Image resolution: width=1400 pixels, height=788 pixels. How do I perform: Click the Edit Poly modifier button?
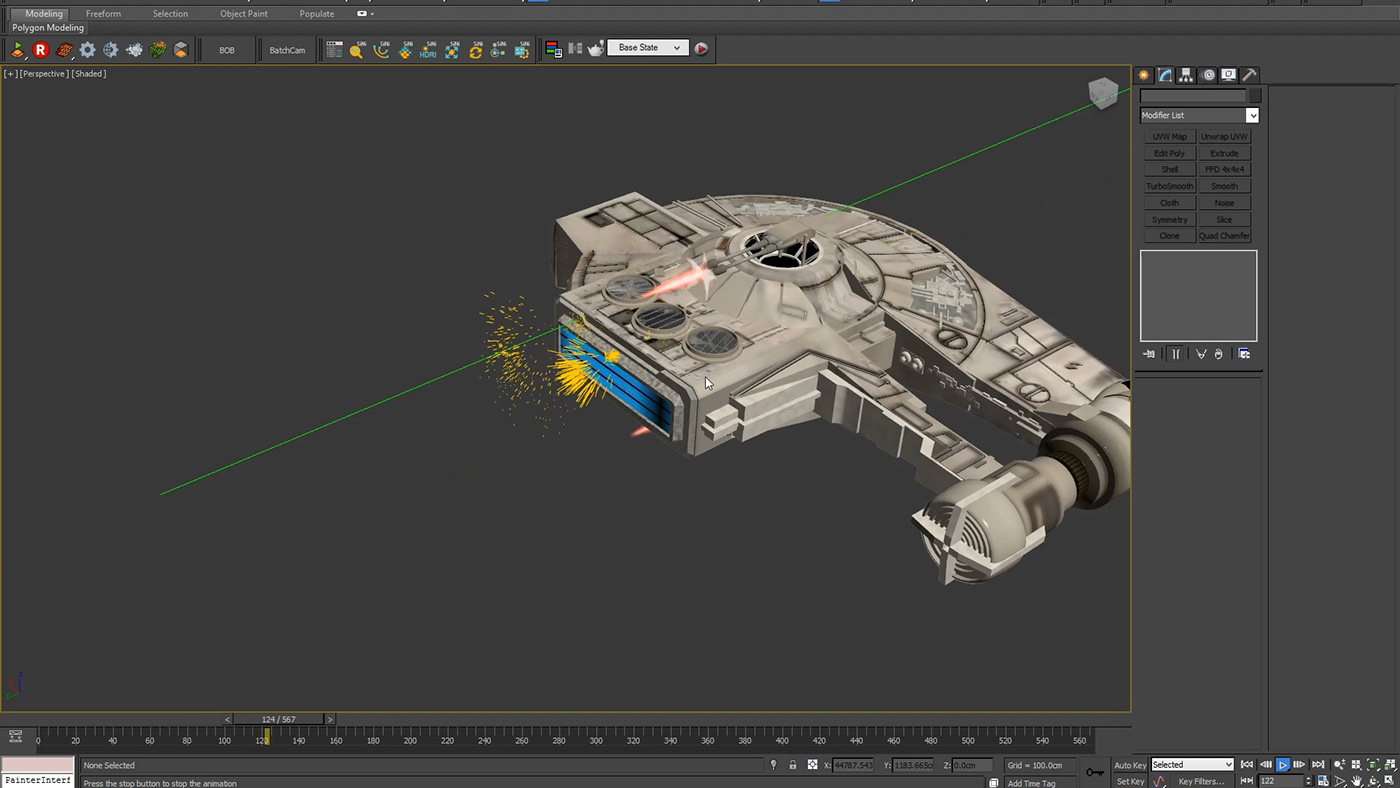[1169, 154]
